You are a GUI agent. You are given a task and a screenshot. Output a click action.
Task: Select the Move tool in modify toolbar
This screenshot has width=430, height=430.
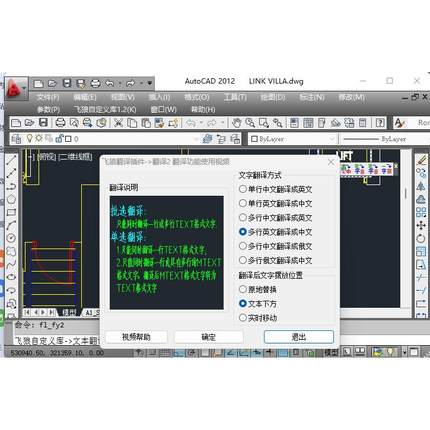click(x=421, y=225)
